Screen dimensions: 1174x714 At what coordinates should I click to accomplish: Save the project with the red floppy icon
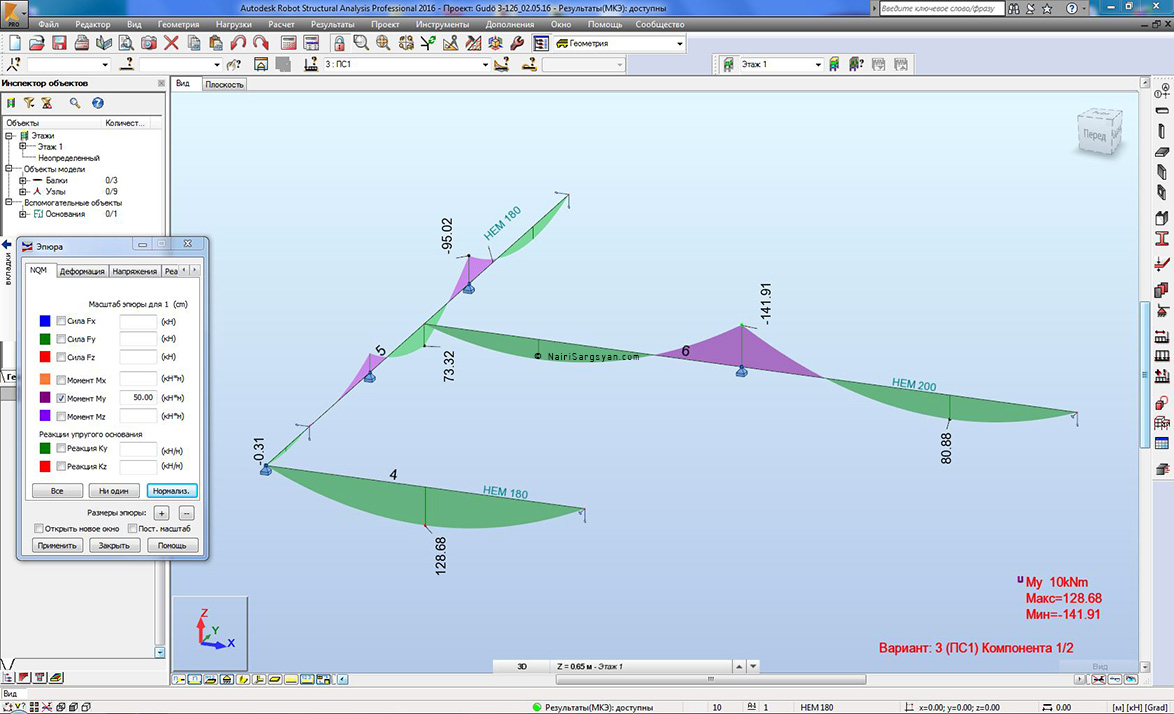coord(59,43)
